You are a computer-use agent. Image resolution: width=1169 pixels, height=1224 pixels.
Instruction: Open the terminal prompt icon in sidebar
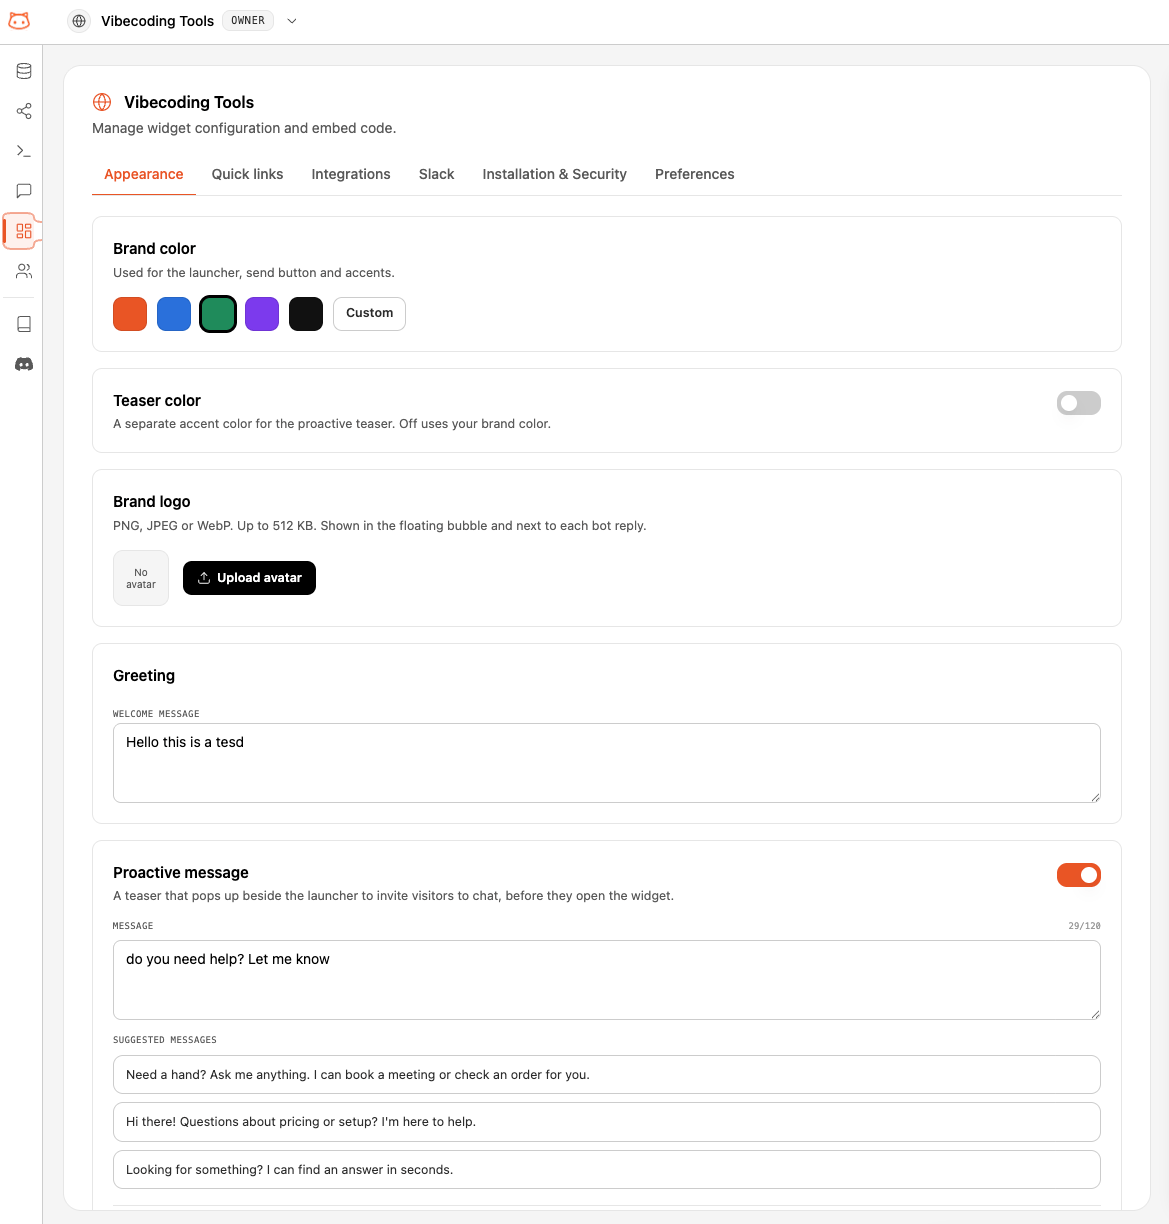coord(24,151)
